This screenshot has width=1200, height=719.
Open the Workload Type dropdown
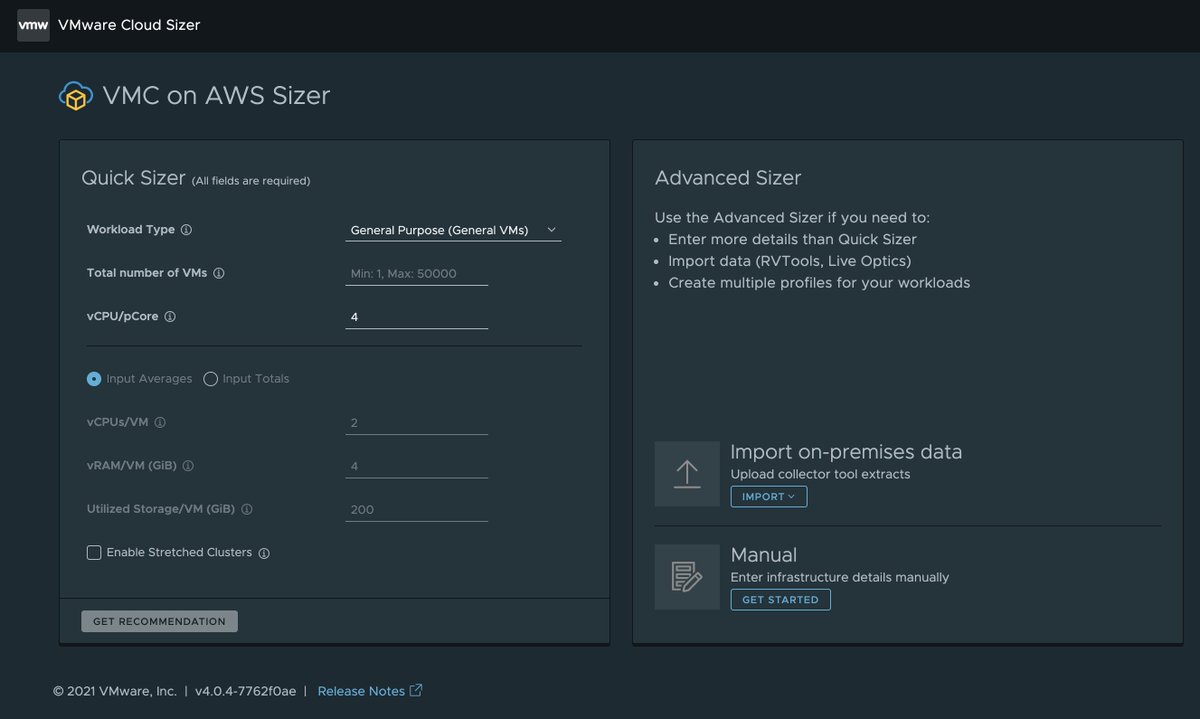pos(453,230)
